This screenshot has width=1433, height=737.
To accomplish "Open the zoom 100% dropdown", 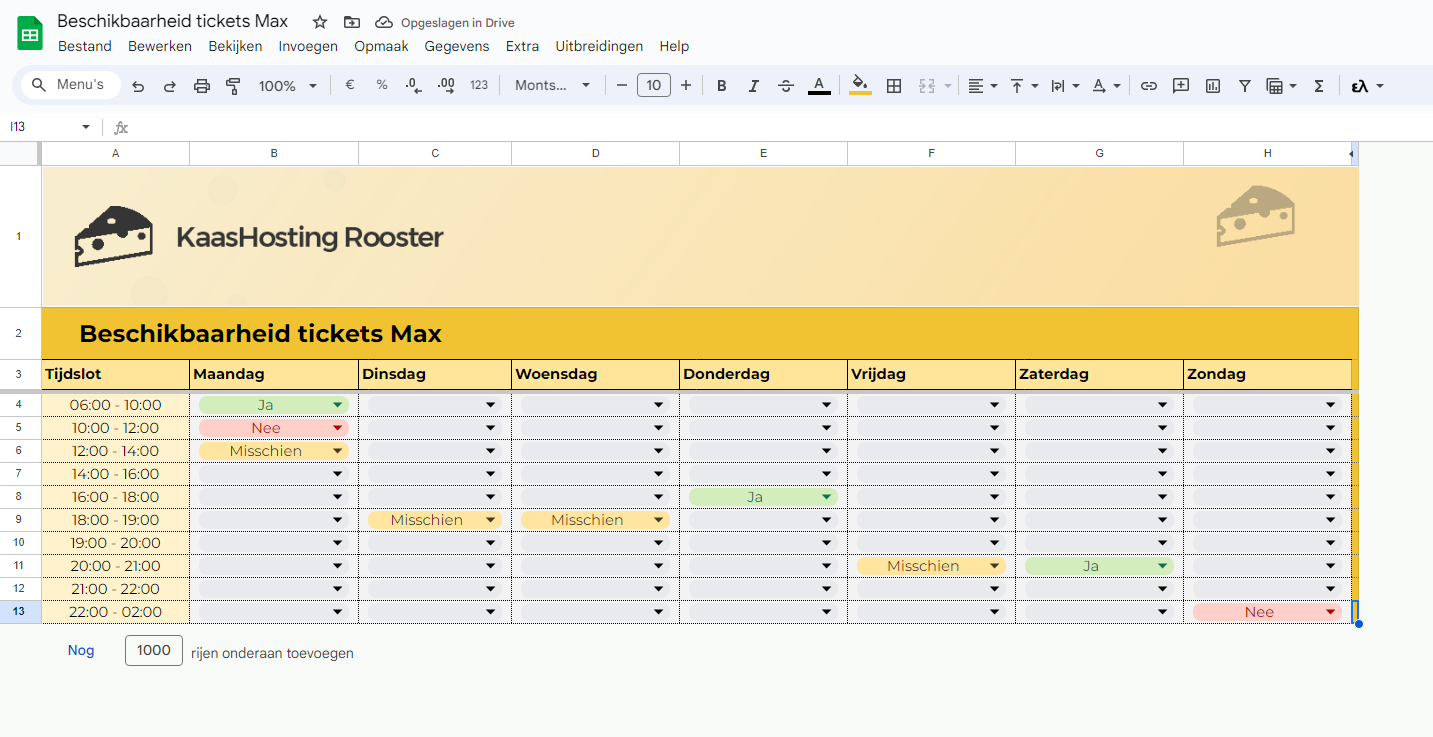I will pyautogui.click(x=287, y=86).
